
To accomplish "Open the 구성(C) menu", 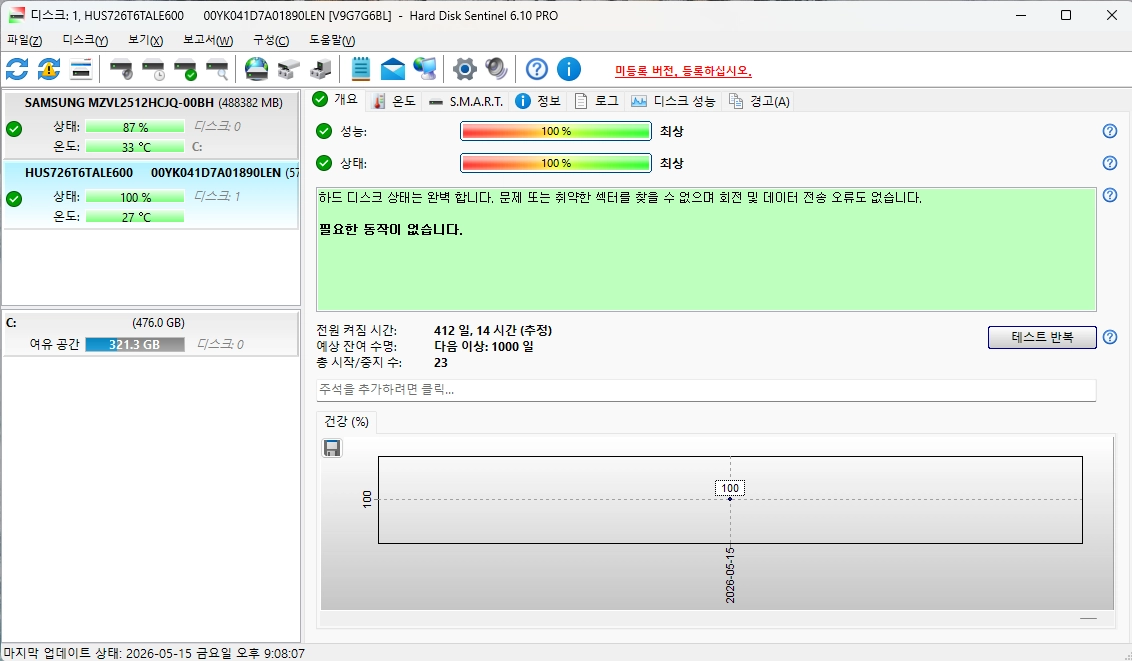I will coord(271,40).
